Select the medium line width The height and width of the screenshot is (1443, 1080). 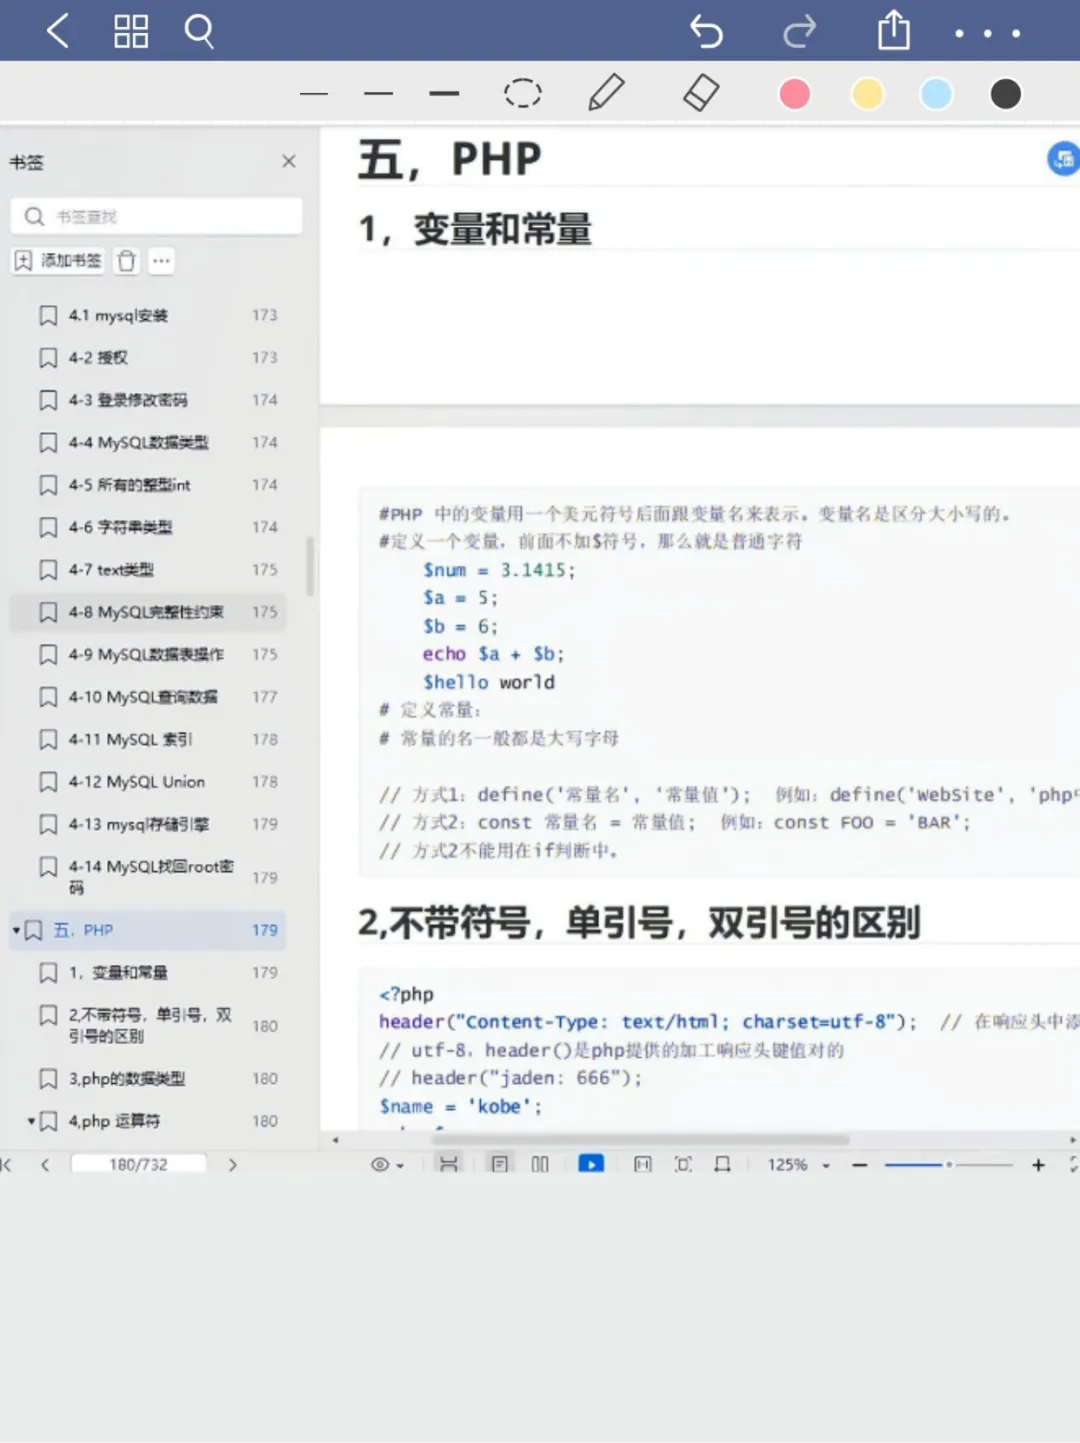point(379,94)
